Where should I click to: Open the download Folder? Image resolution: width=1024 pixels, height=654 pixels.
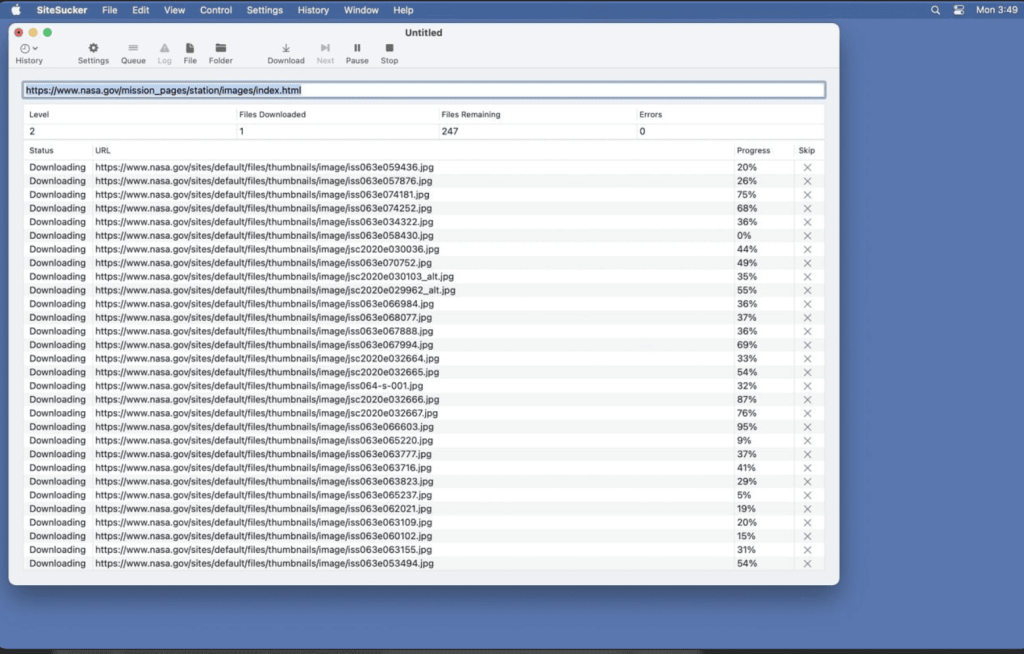coord(220,52)
